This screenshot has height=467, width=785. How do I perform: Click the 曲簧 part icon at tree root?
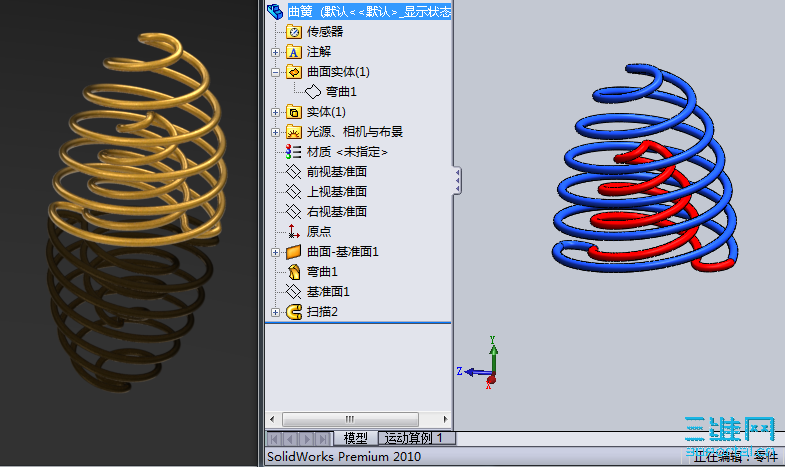(275, 12)
